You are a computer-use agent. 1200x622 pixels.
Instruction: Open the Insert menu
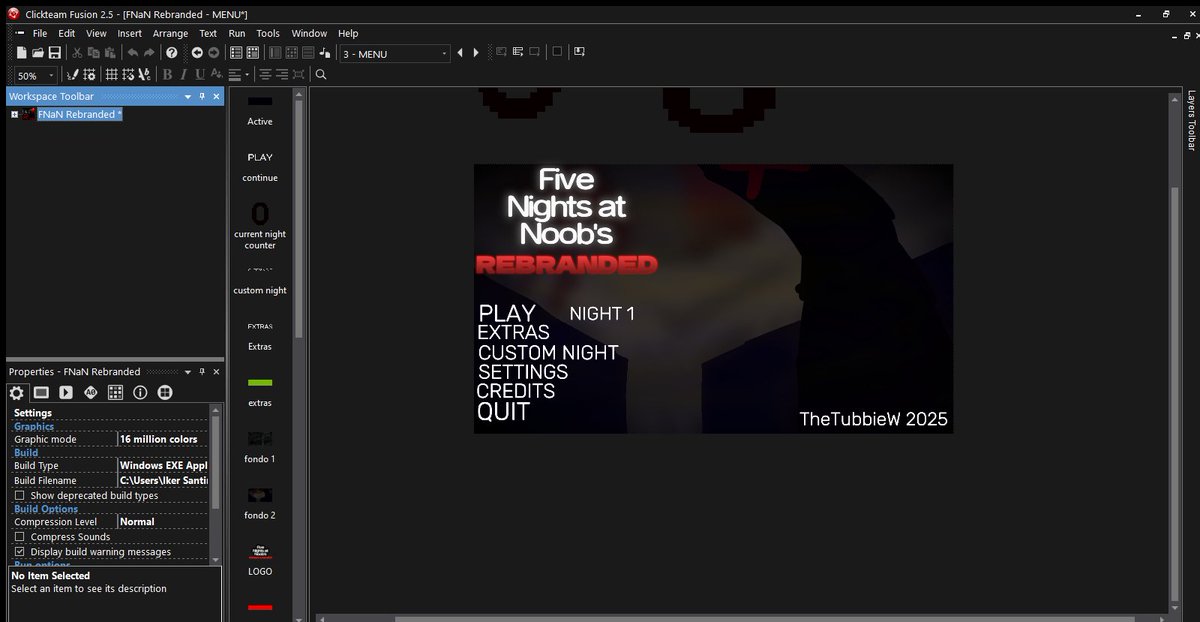coord(130,33)
